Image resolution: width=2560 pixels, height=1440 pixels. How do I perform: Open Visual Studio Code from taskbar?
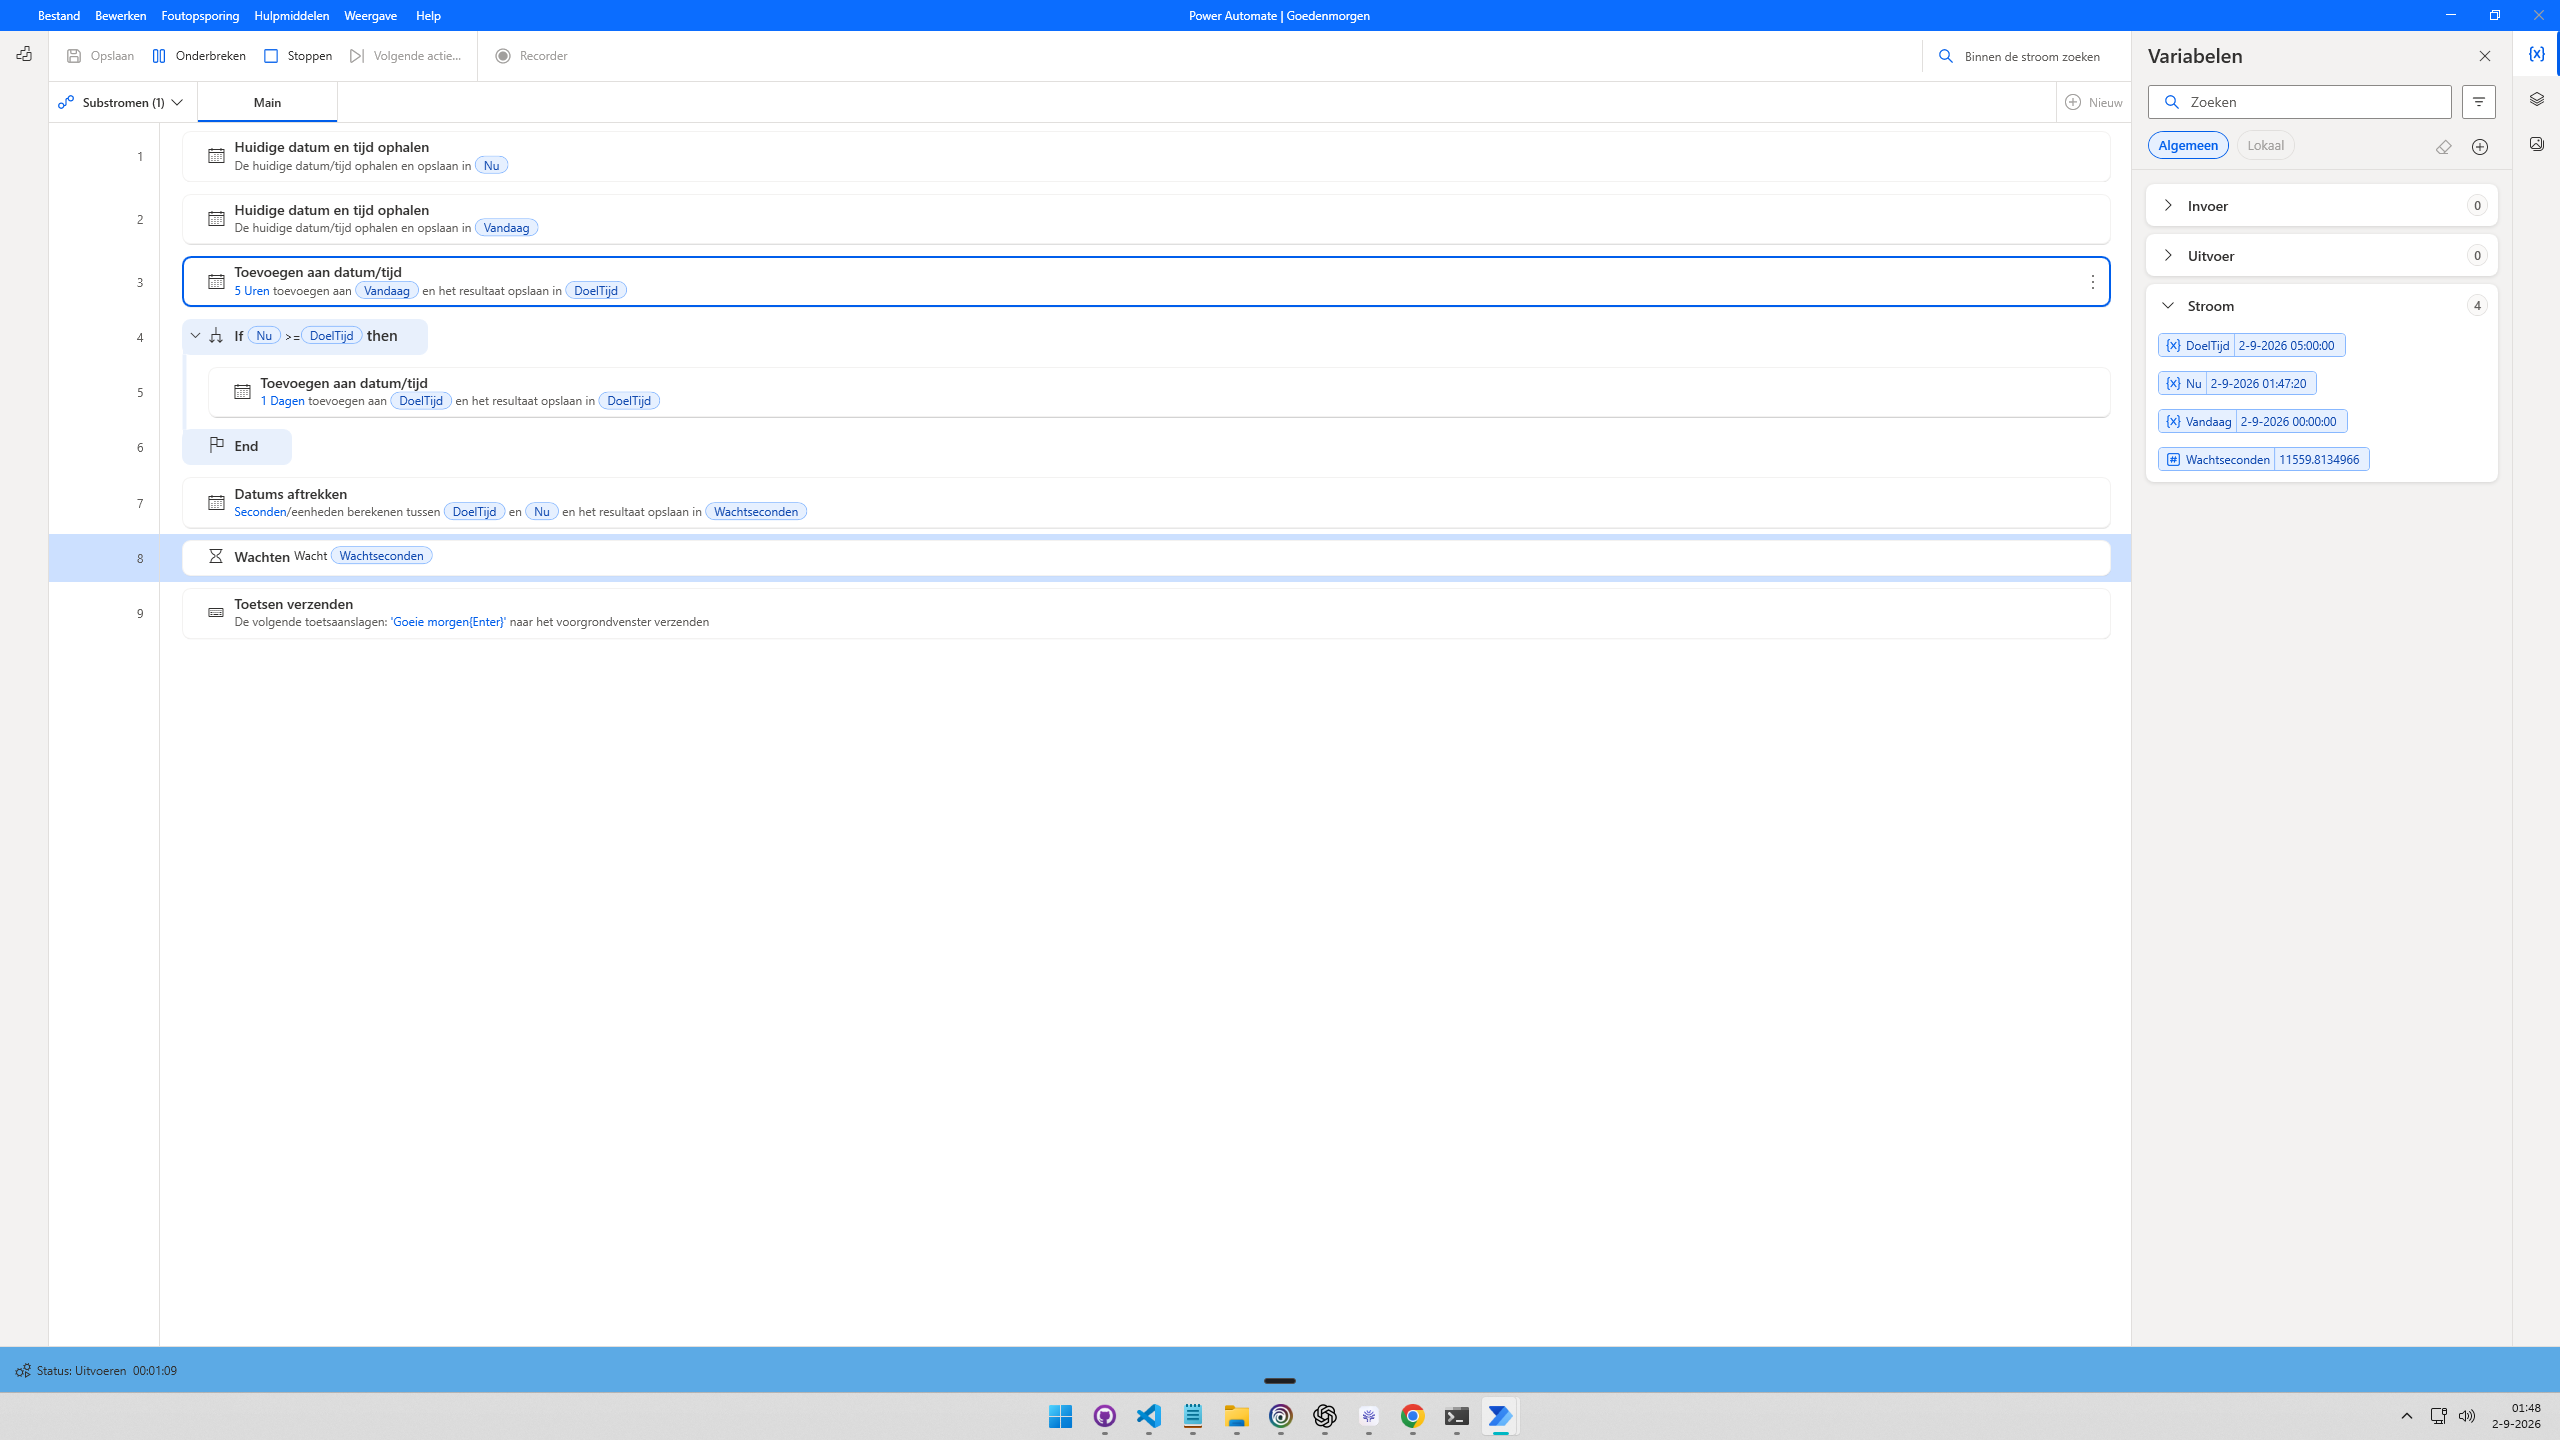pos(1148,1416)
